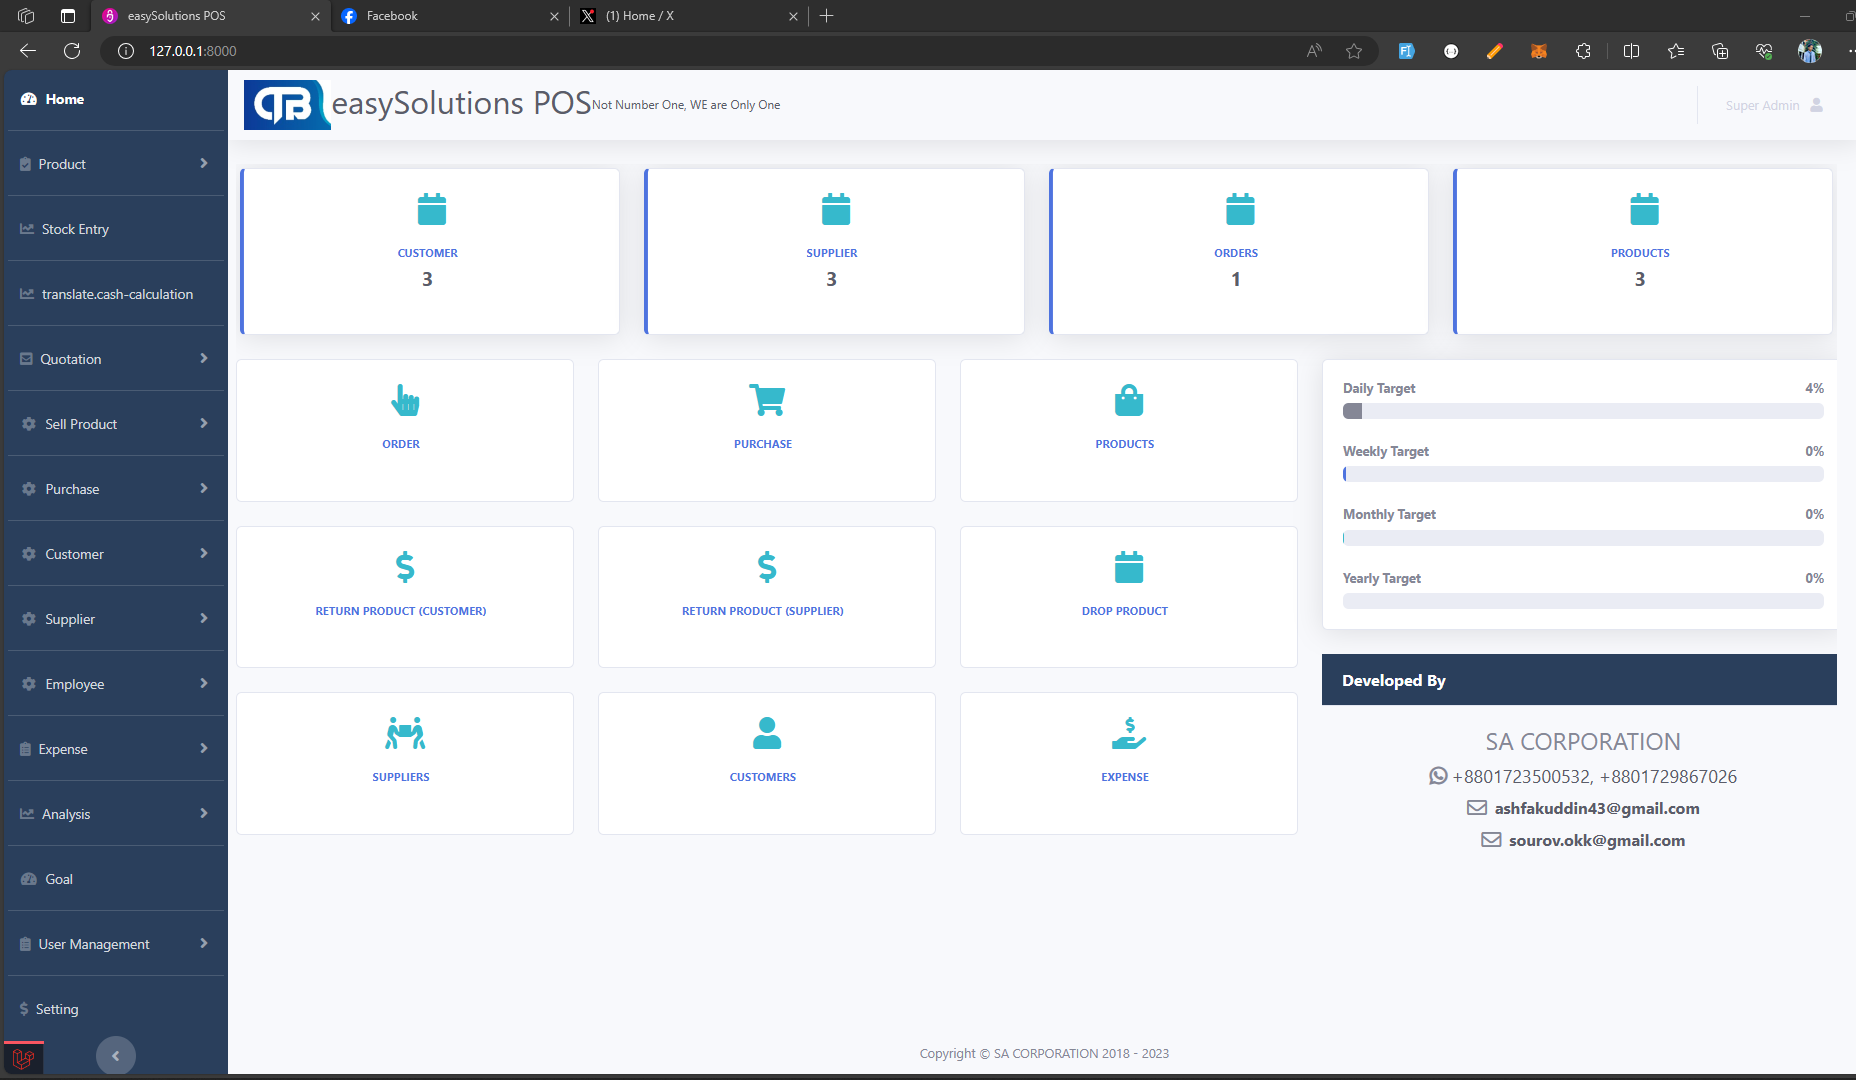Open Stock Entry from the sidebar

[x=75, y=229]
